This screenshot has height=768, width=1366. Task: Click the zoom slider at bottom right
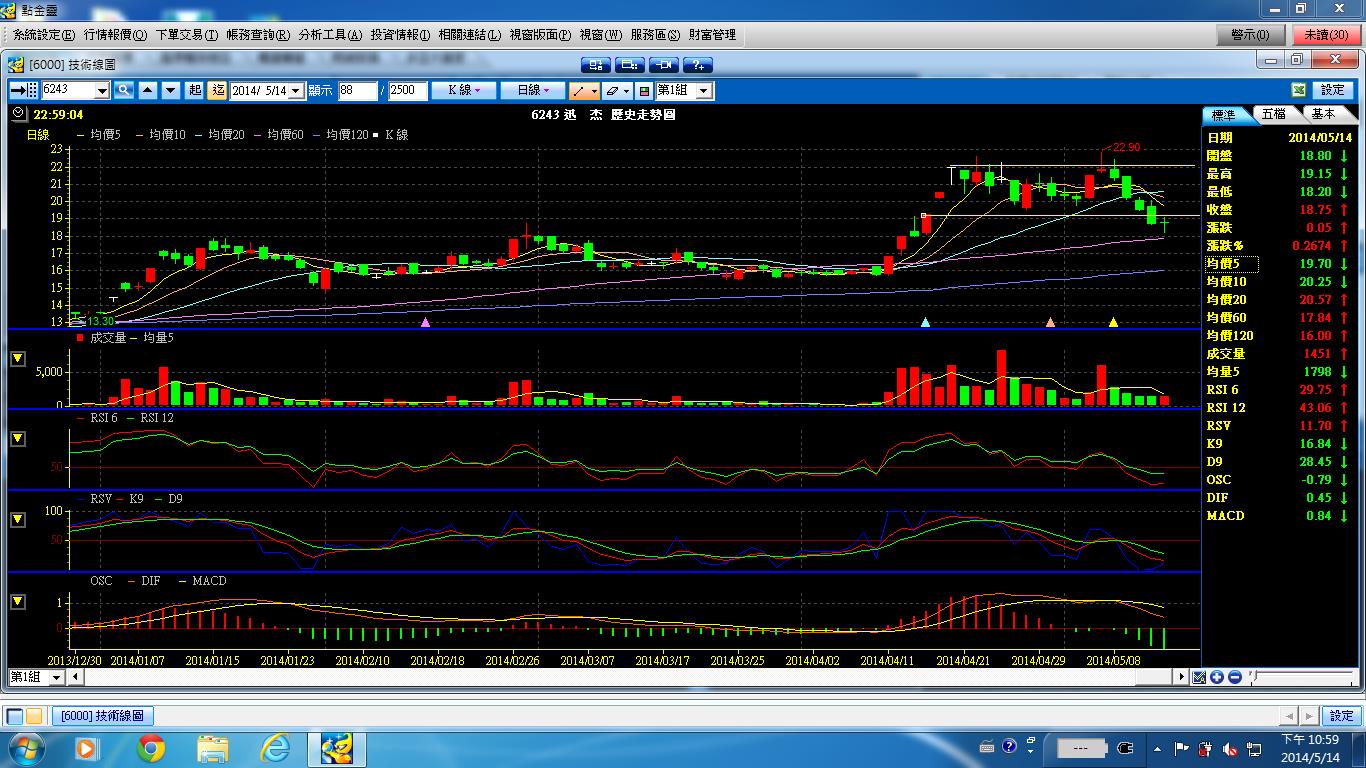tap(1300, 677)
